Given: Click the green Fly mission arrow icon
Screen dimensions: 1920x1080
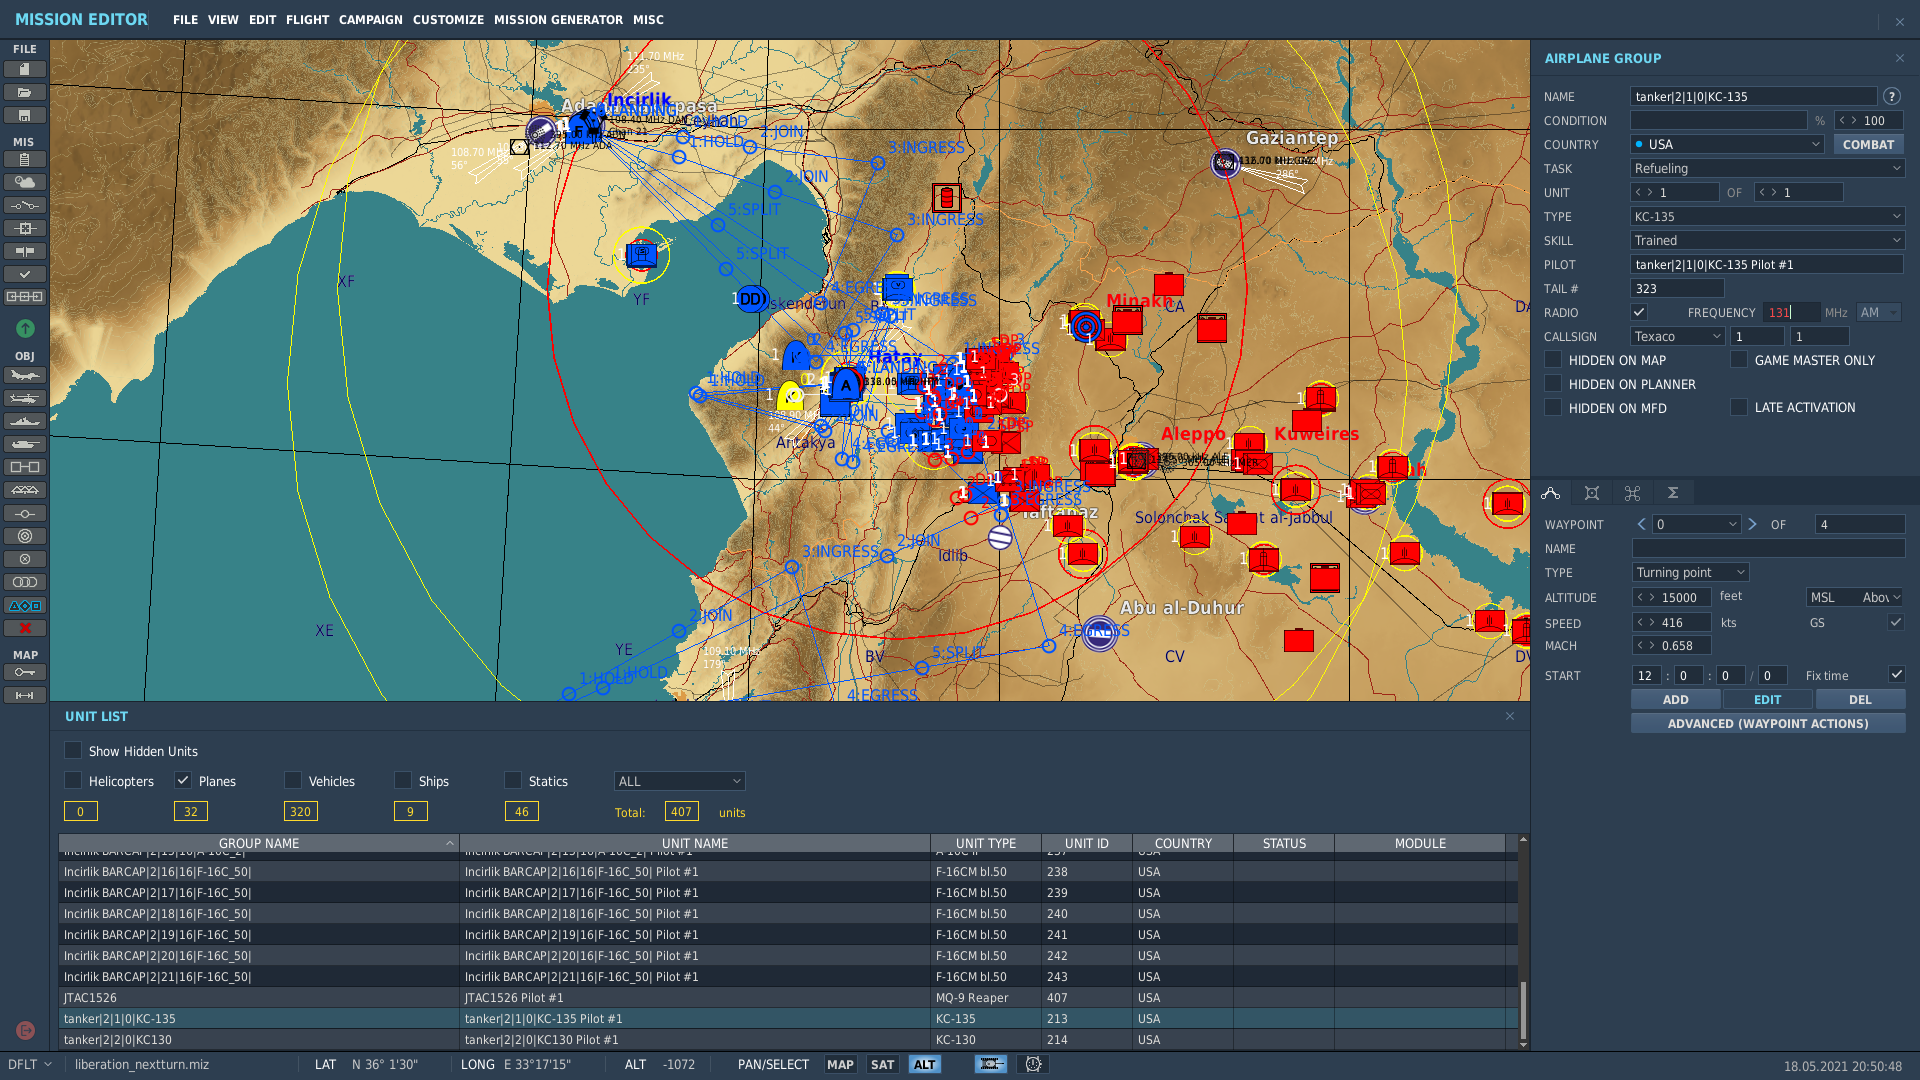Looking at the screenshot, I should pos(25,328).
